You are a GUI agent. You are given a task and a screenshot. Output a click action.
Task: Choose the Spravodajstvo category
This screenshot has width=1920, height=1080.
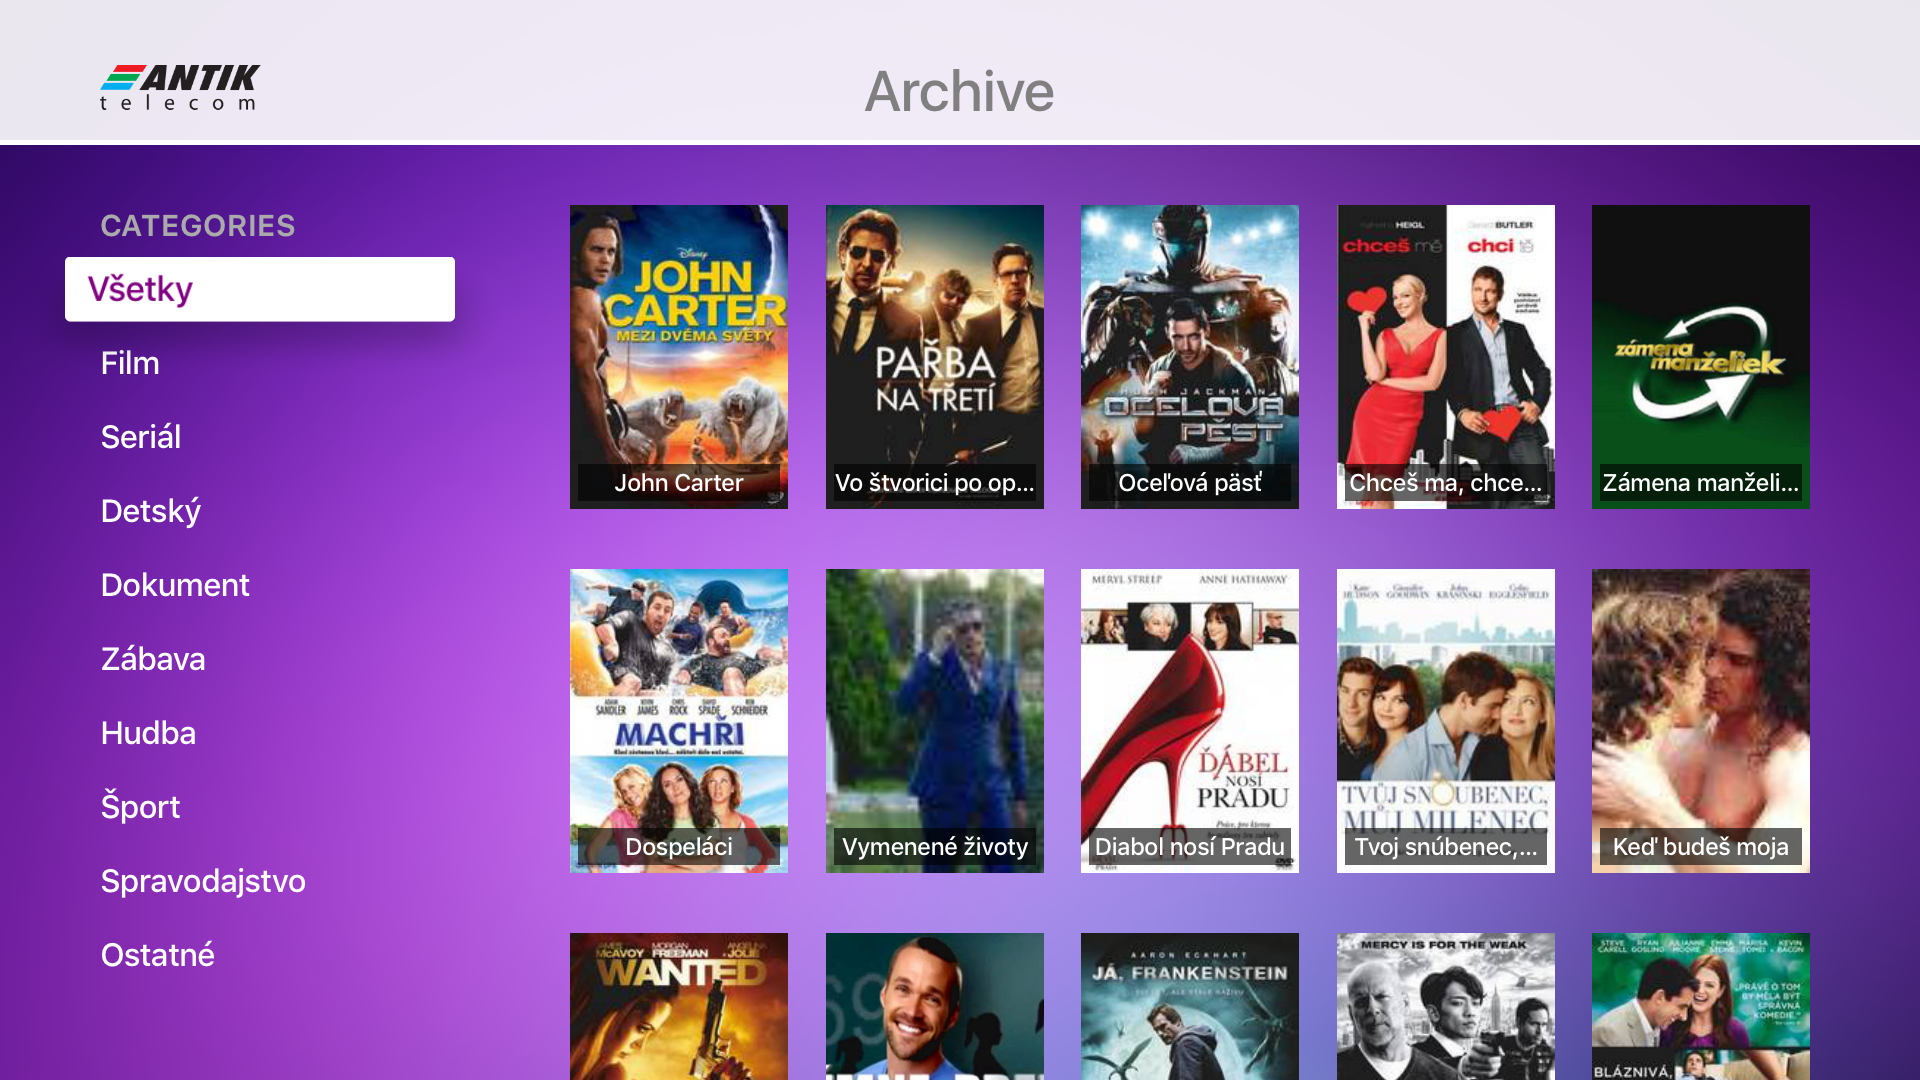pyautogui.click(x=203, y=881)
